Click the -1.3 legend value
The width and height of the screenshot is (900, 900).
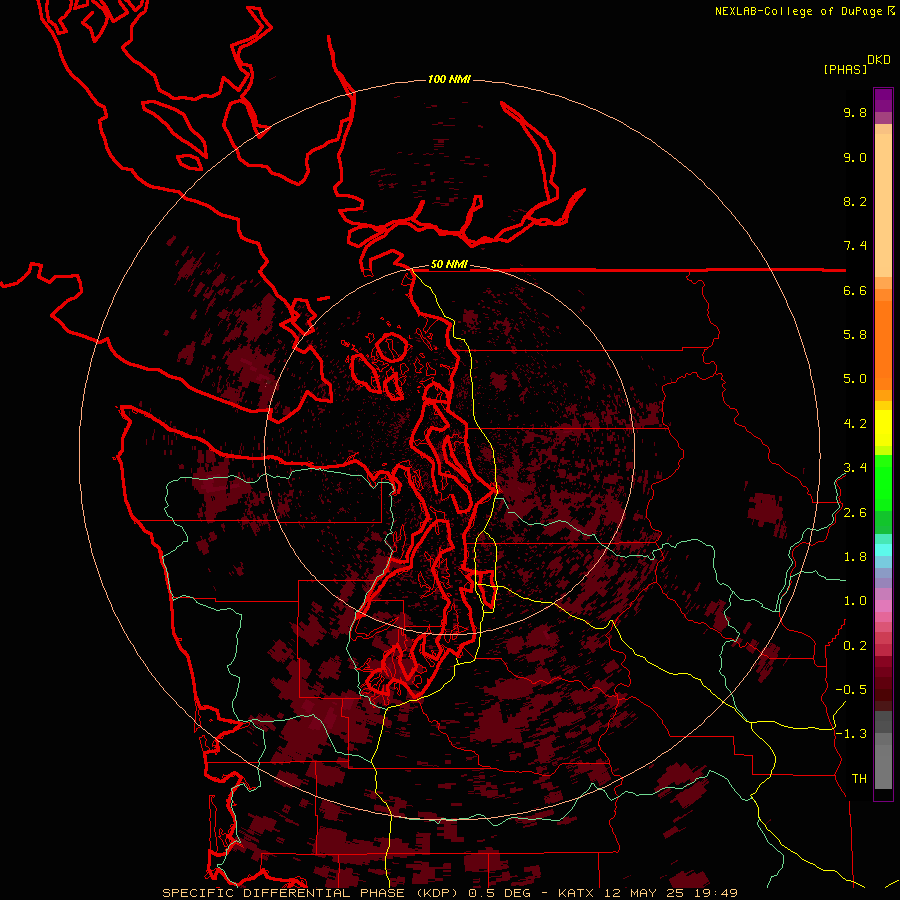[851, 734]
